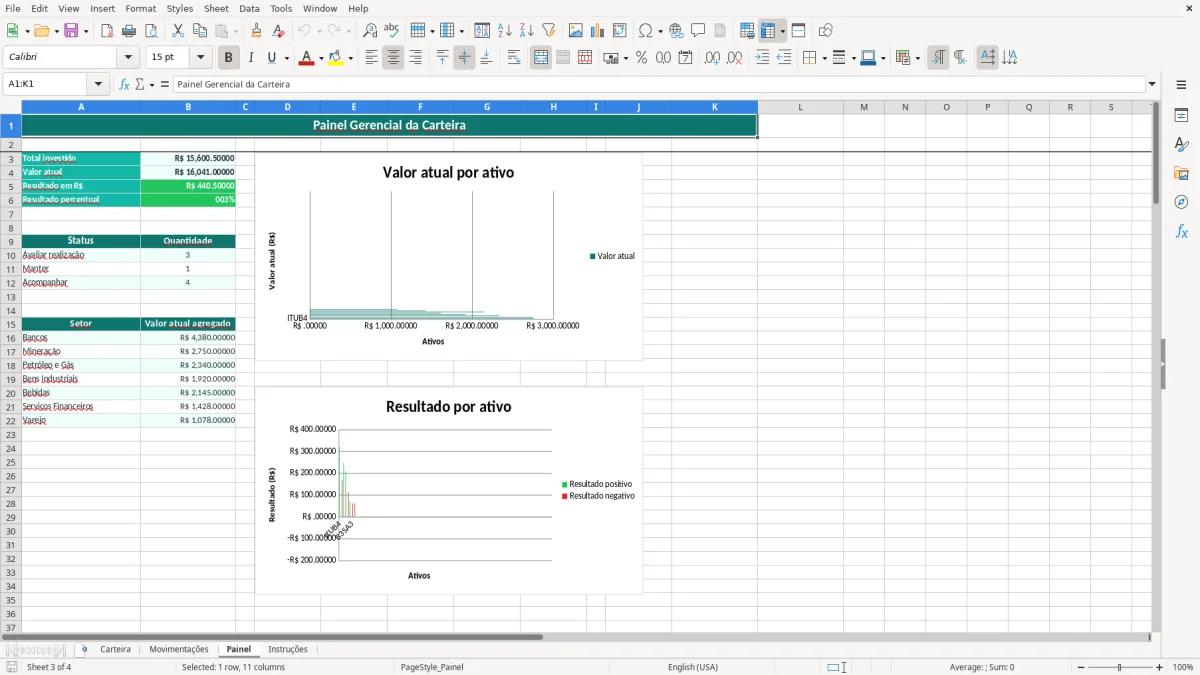The height and width of the screenshot is (675, 1200).
Task: Toggle Italic formatting
Action: click(x=251, y=58)
